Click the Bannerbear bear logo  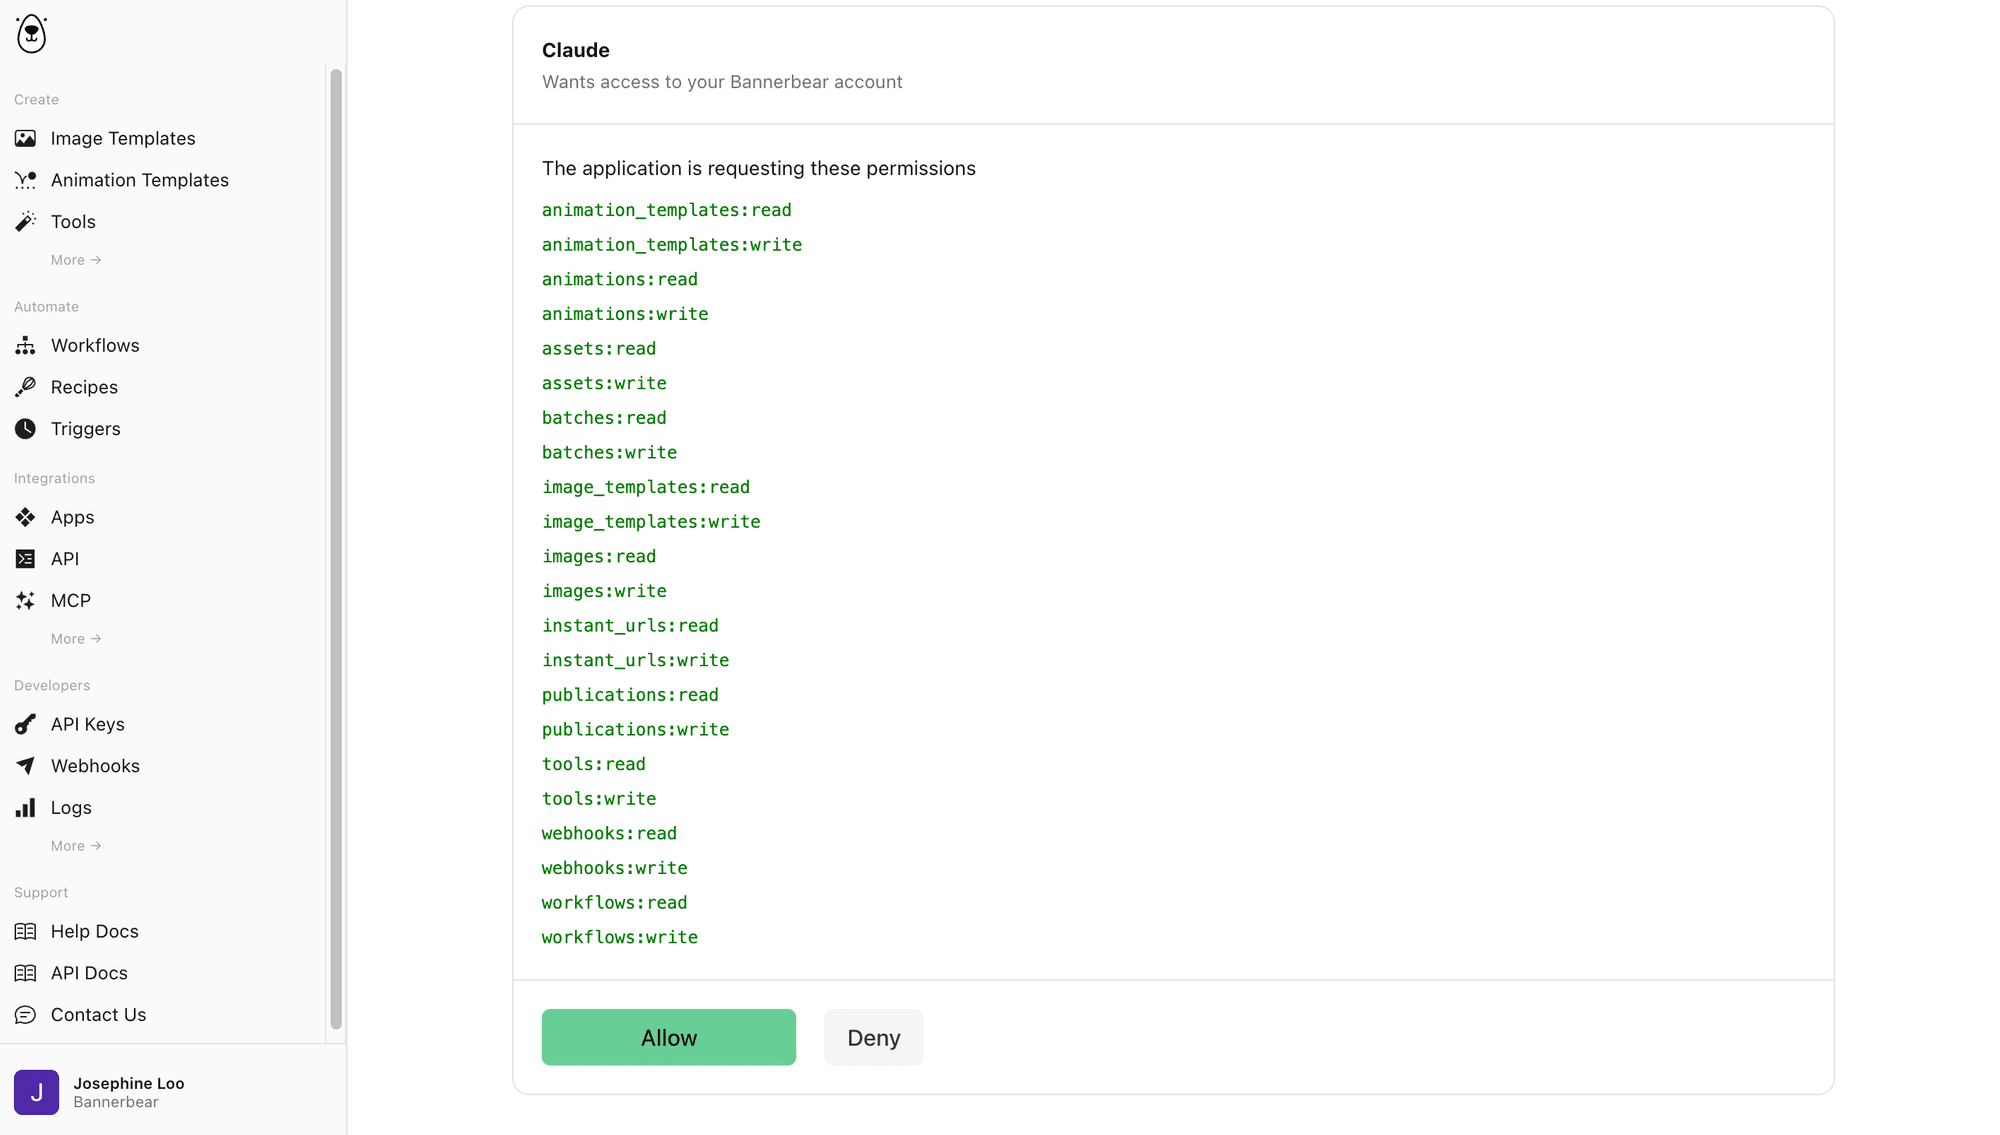click(x=31, y=34)
